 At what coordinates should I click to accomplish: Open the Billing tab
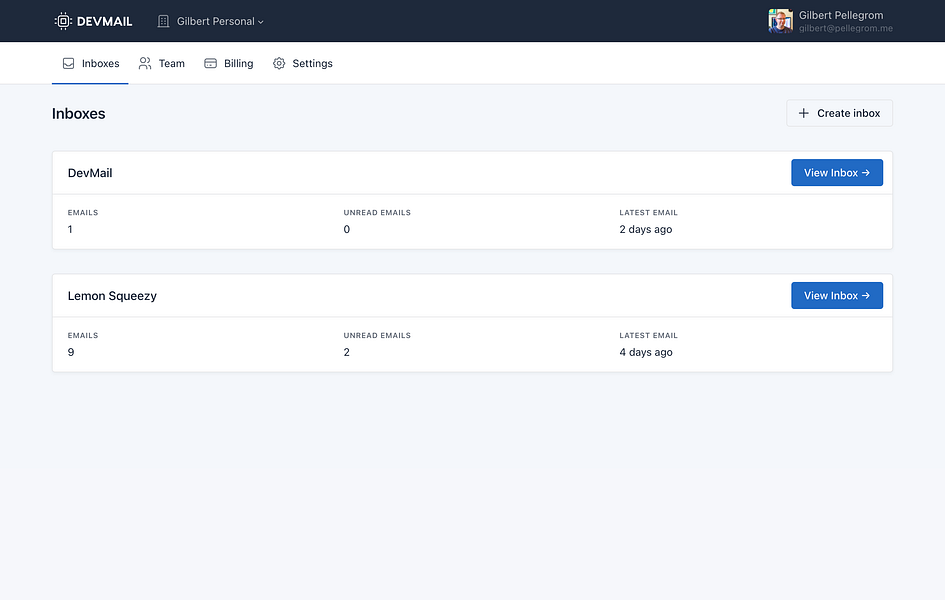tap(228, 63)
